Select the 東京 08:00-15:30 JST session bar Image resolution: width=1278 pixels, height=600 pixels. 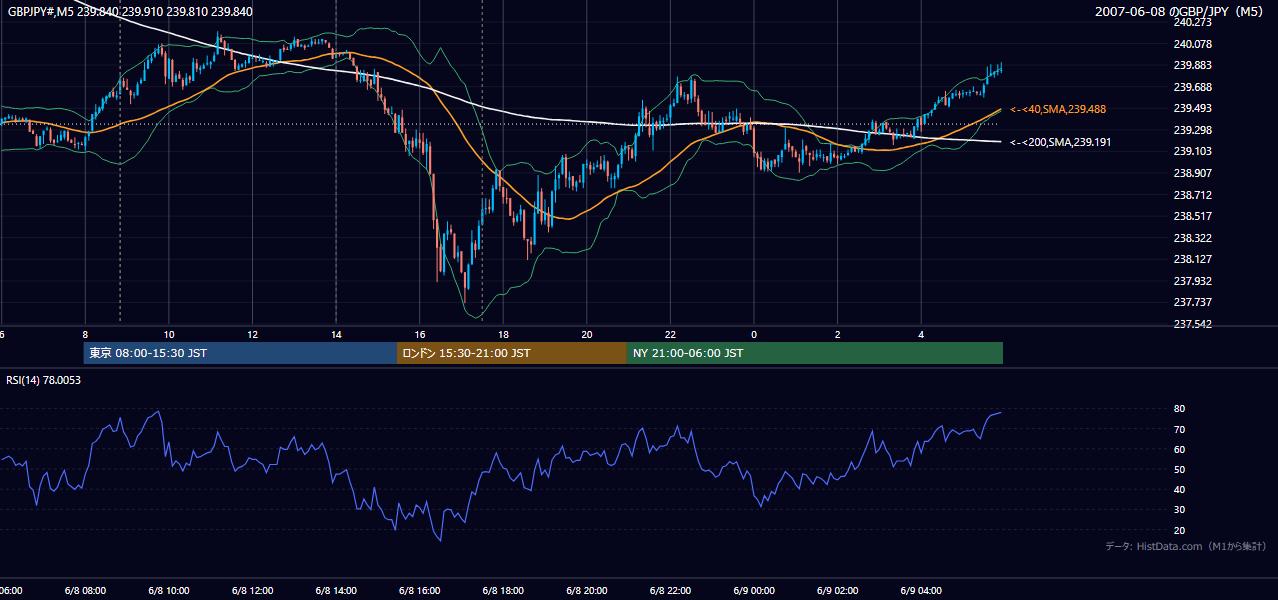[x=240, y=353]
